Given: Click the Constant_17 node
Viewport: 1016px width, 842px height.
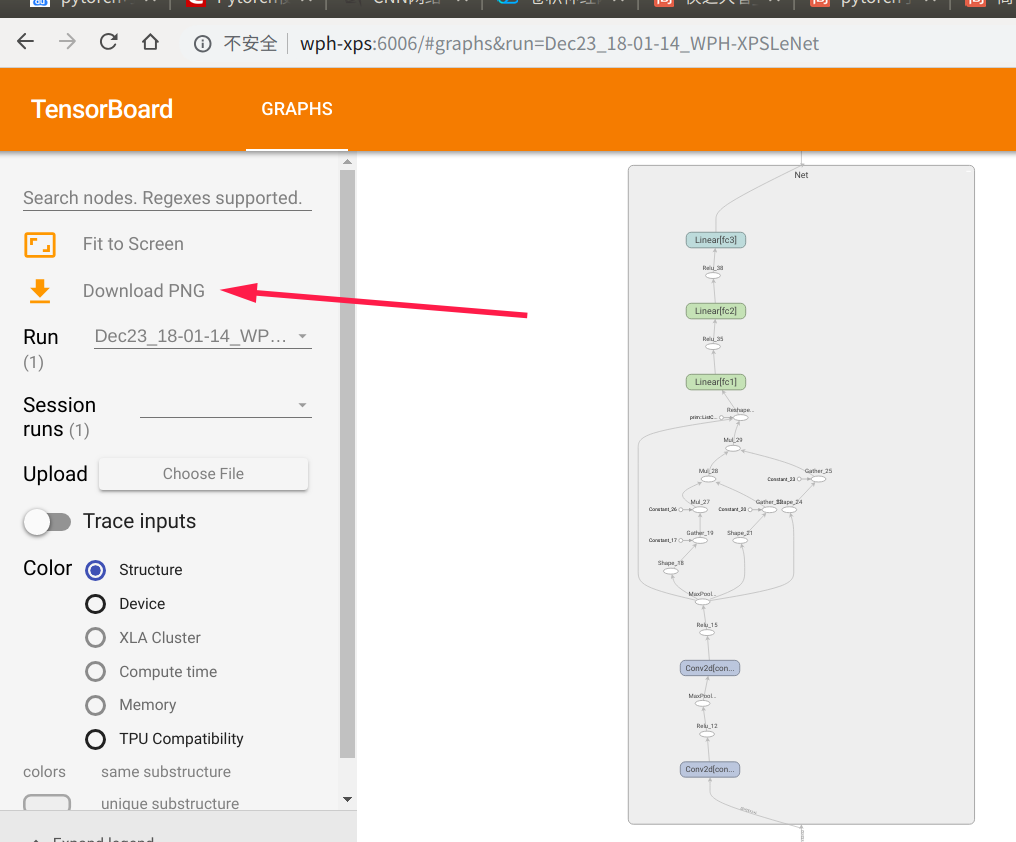Looking at the screenshot, I should 680,541.
